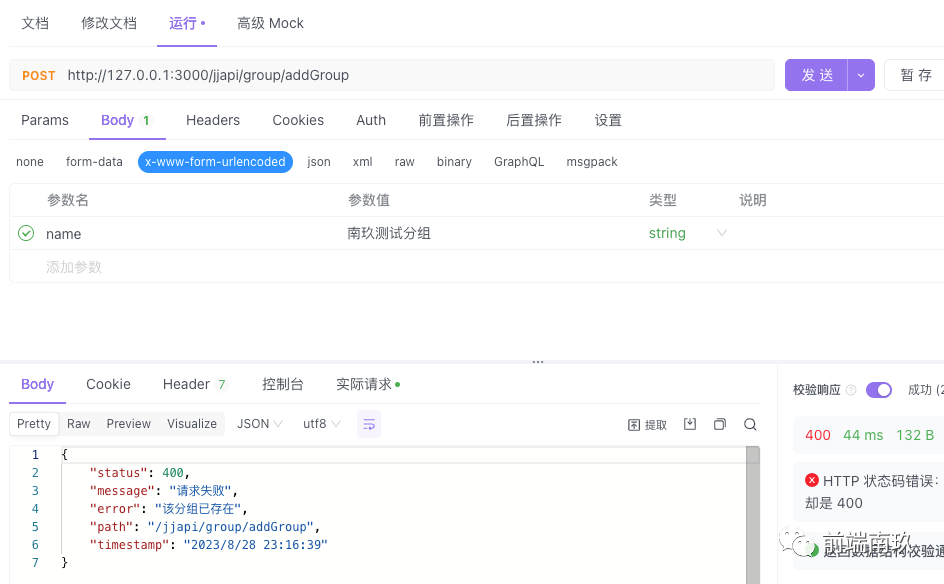The height and width of the screenshot is (584, 944).
Task: Toggle the 校验响应 switch
Action: tap(879, 390)
